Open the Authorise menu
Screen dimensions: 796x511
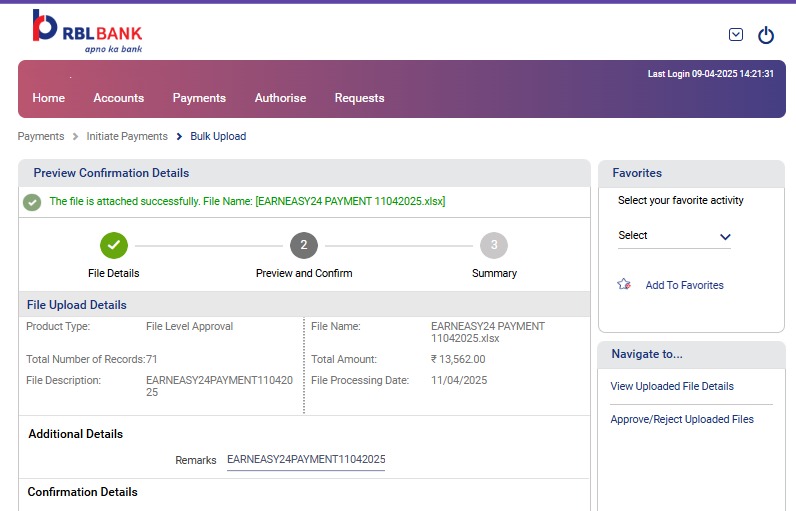point(280,98)
